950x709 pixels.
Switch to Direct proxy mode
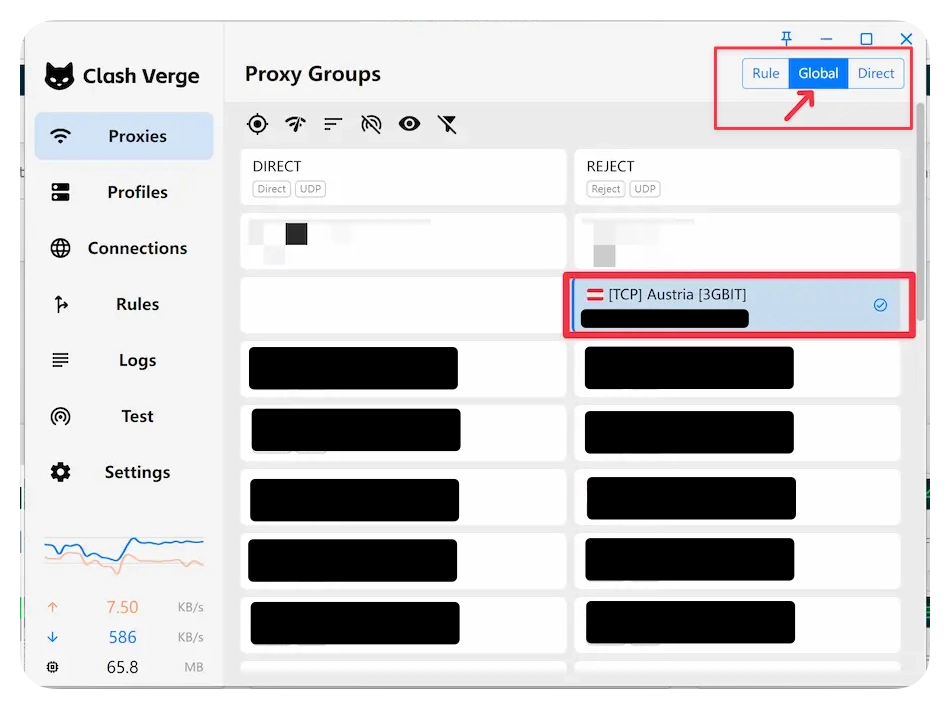876,73
